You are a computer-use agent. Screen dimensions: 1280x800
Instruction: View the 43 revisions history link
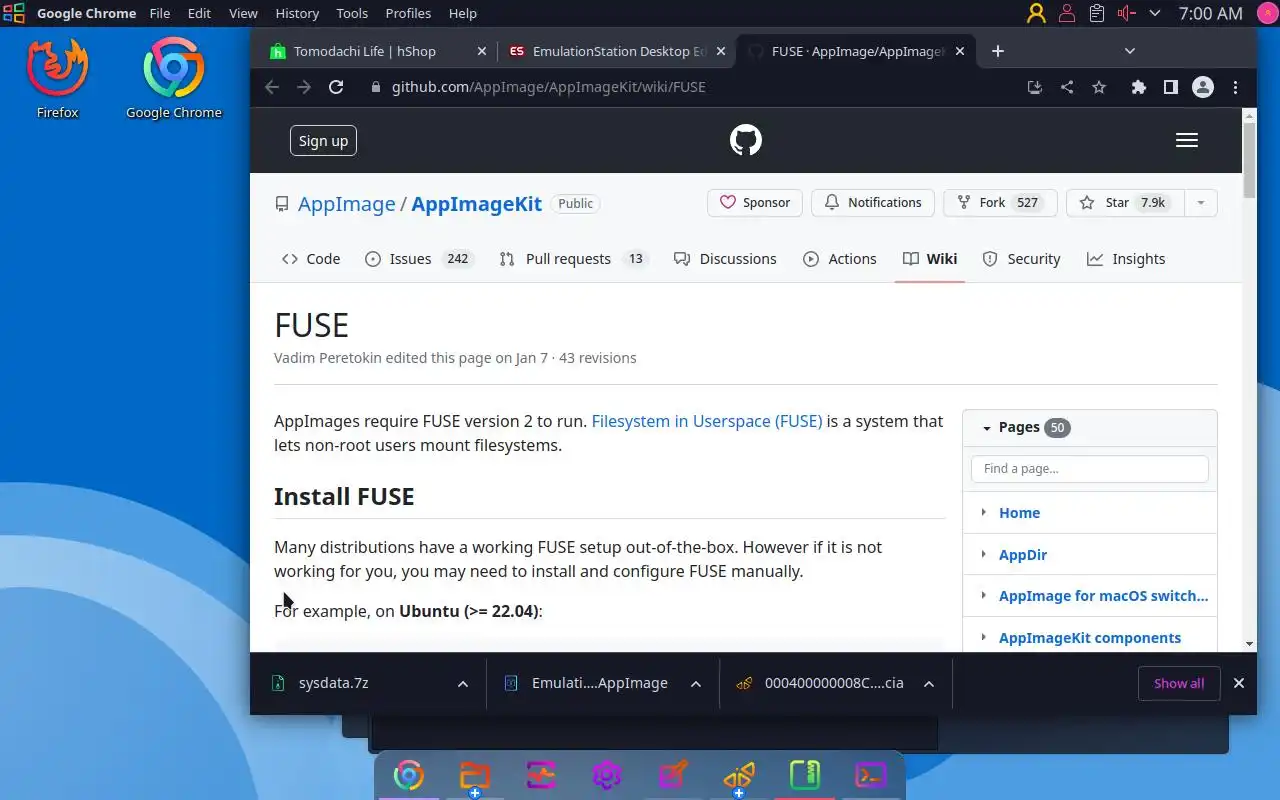click(x=598, y=358)
